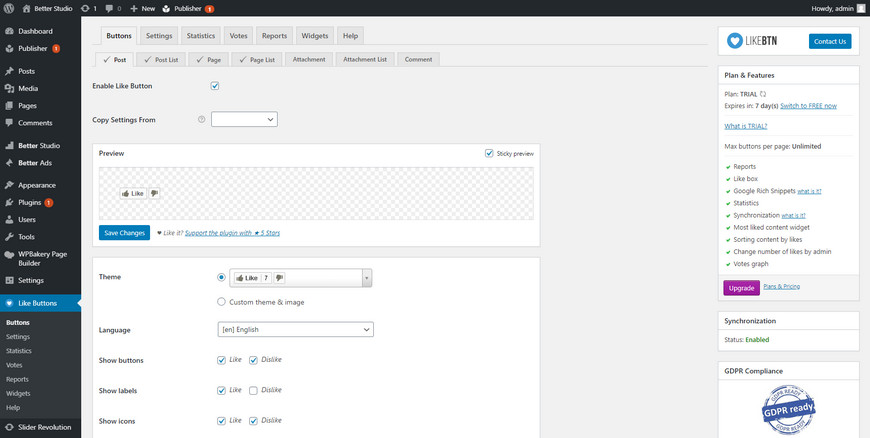Click Support the plugin with 5 Stars link
870x438 pixels.
232,233
